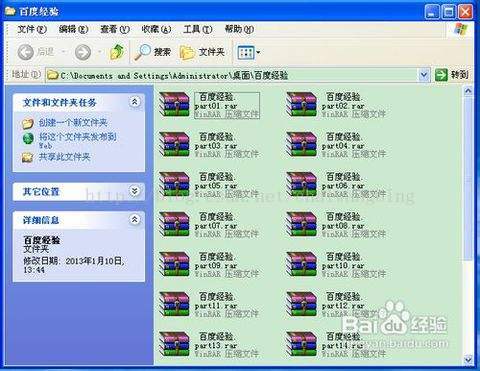Select the part12.rar archive icon
Image resolution: width=480 pixels, height=371 pixels.
pos(301,304)
